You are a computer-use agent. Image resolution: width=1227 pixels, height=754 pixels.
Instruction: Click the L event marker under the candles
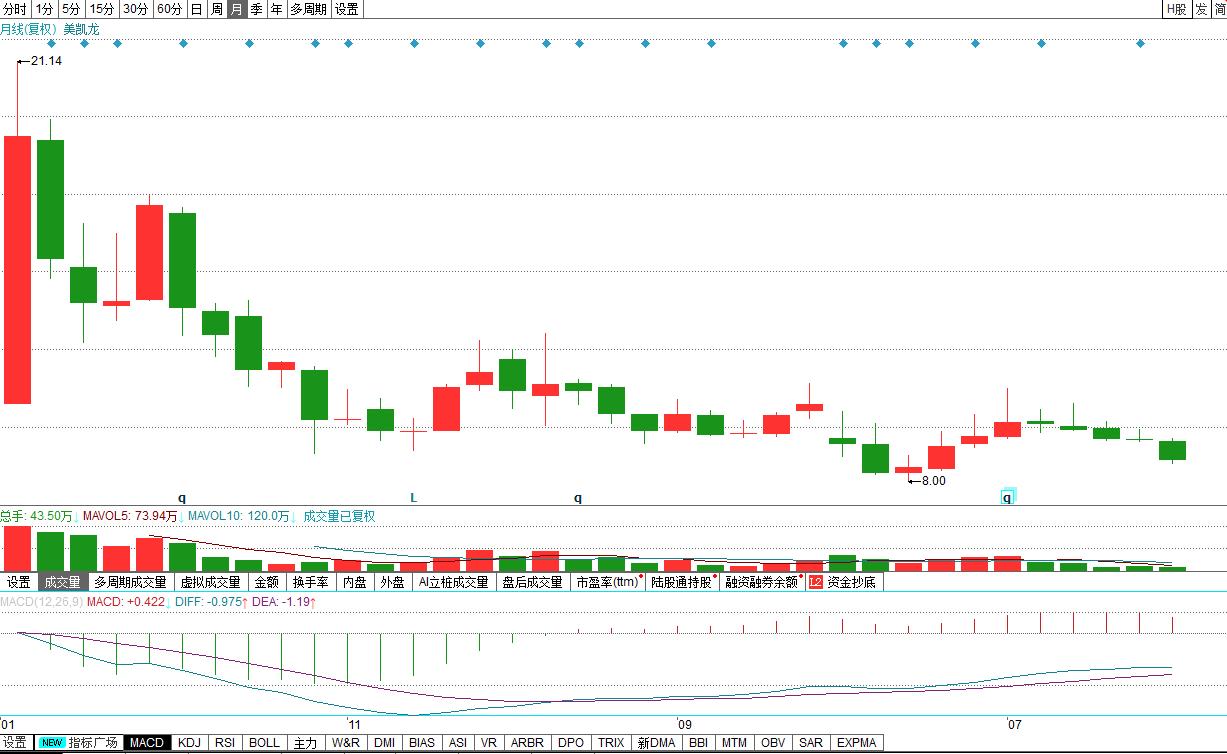pyautogui.click(x=413, y=497)
